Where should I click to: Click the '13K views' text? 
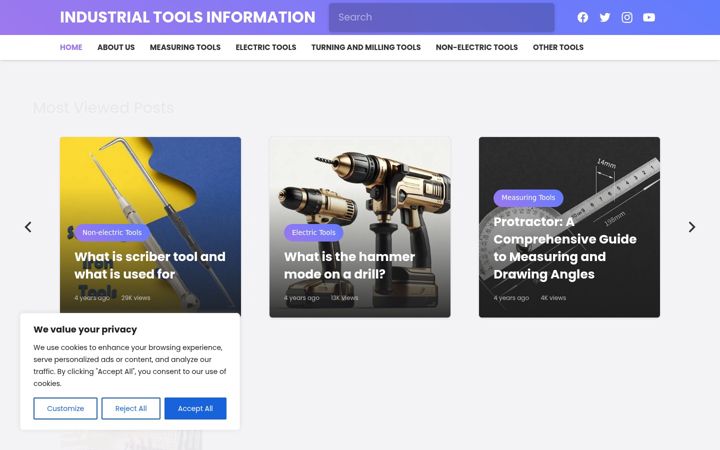(344, 298)
